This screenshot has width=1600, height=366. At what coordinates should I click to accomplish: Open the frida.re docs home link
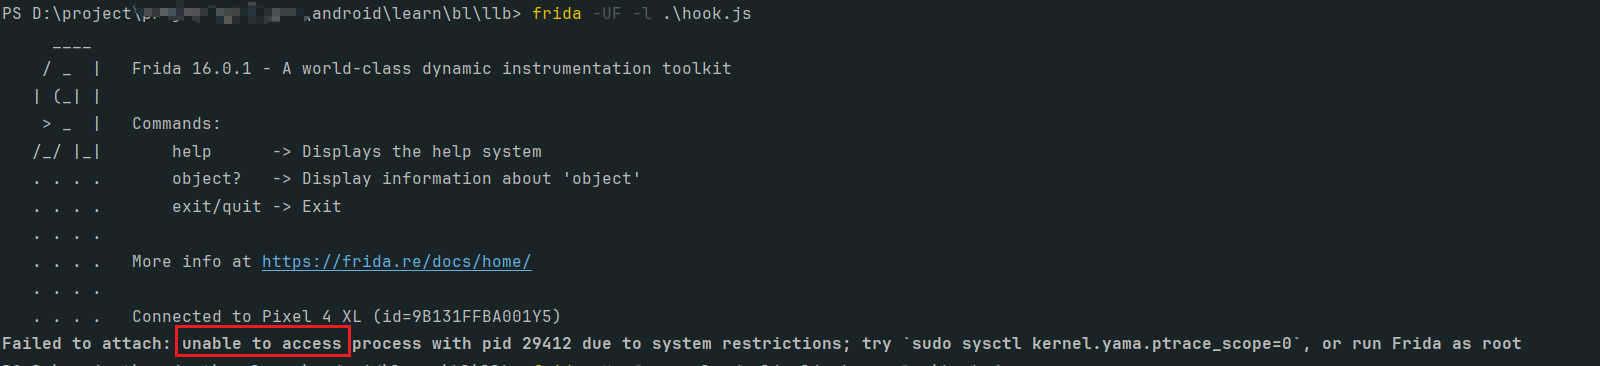point(396,262)
